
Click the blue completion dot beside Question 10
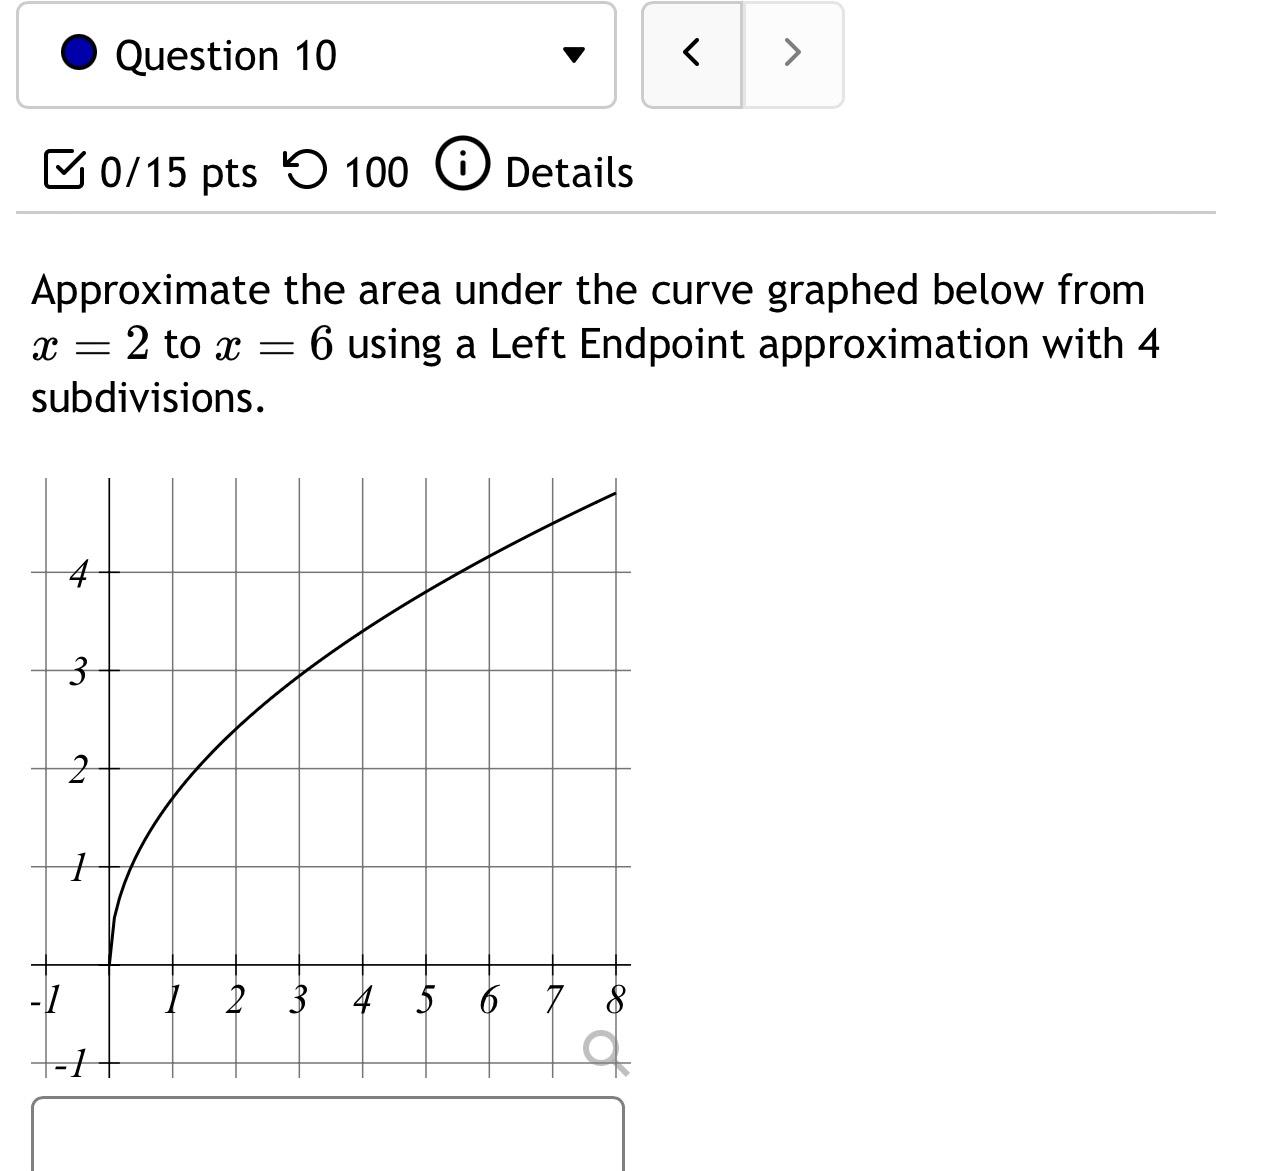81,55
